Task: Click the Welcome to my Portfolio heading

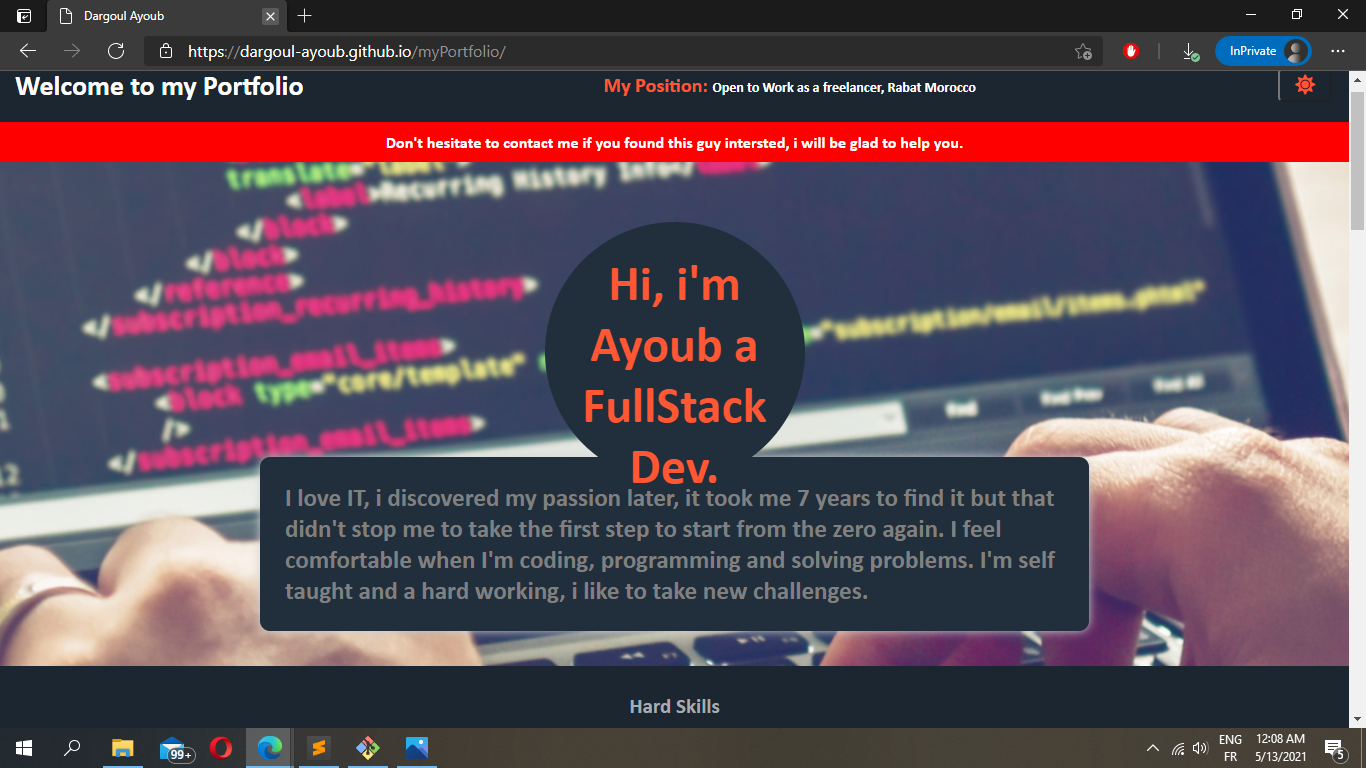Action: tap(159, 87)
